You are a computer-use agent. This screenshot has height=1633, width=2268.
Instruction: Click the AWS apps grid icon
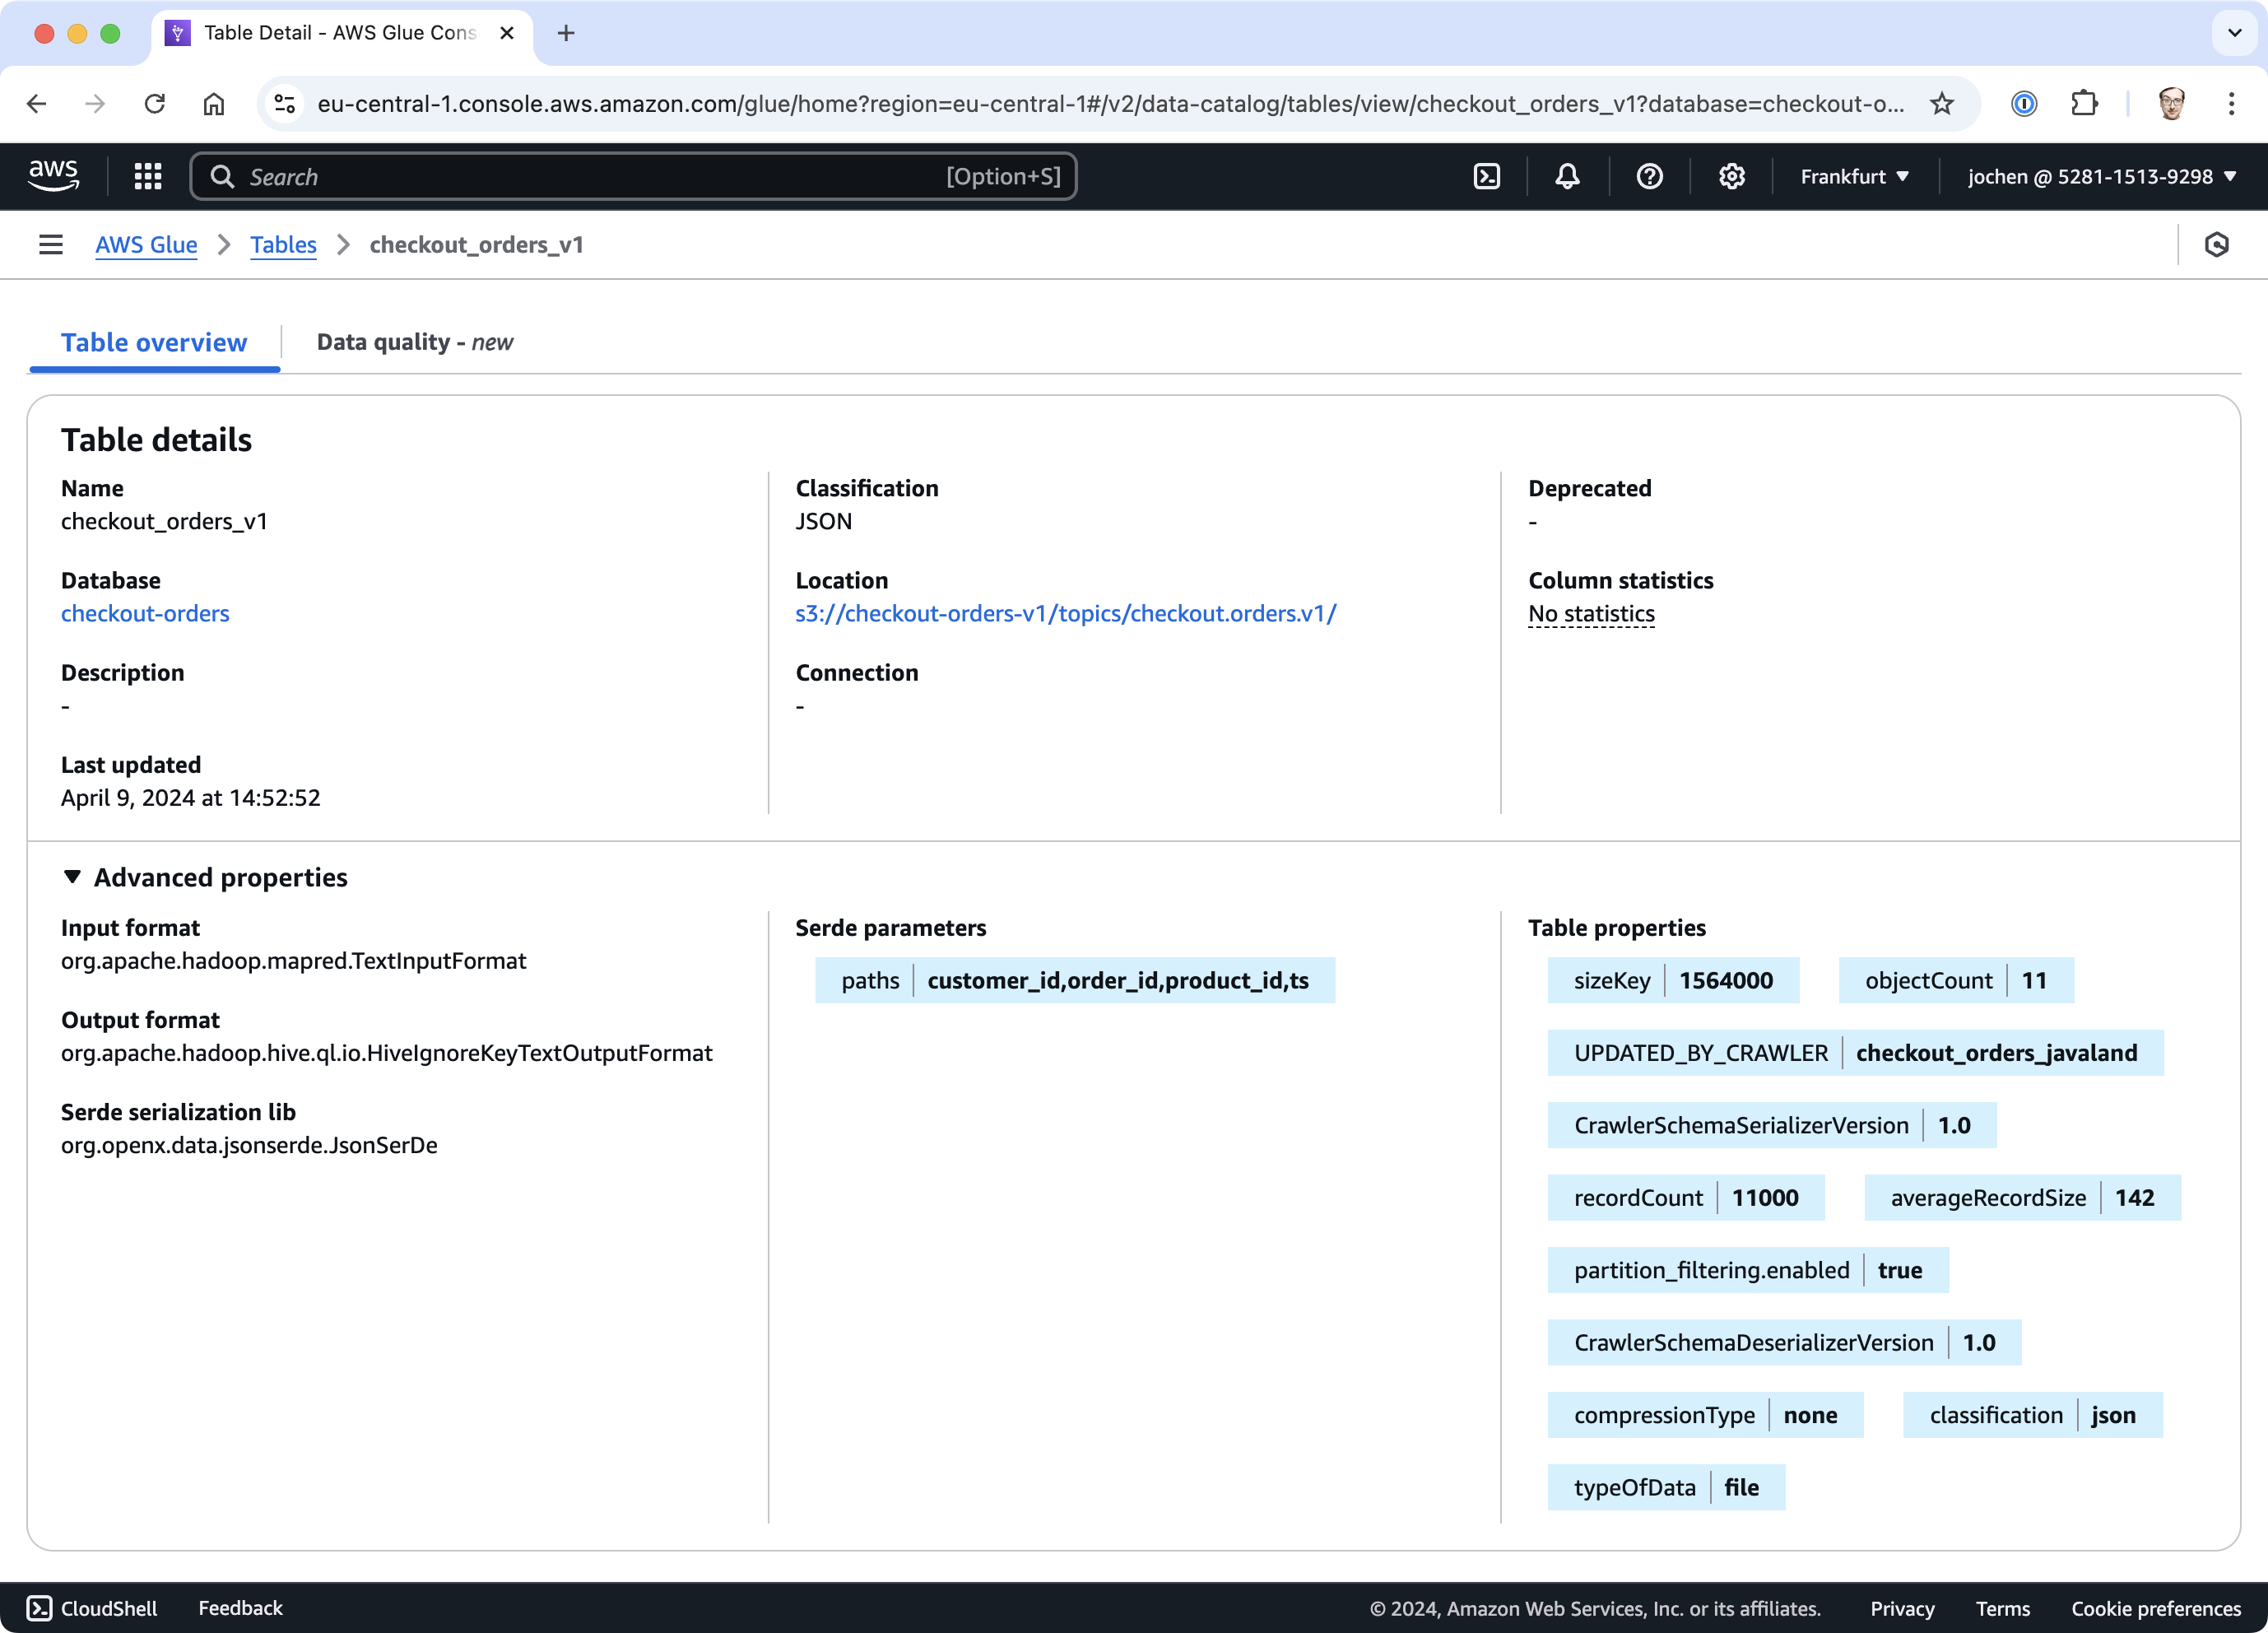[x=148, y=176]
